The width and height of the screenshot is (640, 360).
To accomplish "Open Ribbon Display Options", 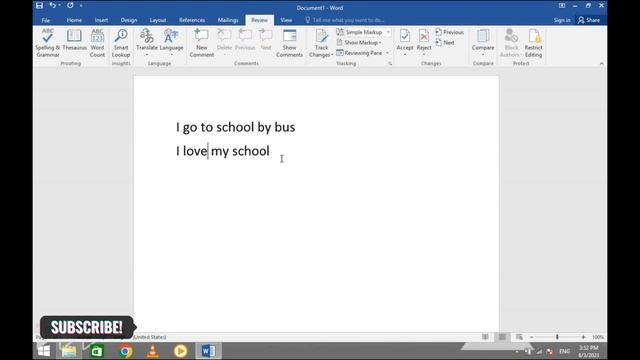I will pos(562,6).
